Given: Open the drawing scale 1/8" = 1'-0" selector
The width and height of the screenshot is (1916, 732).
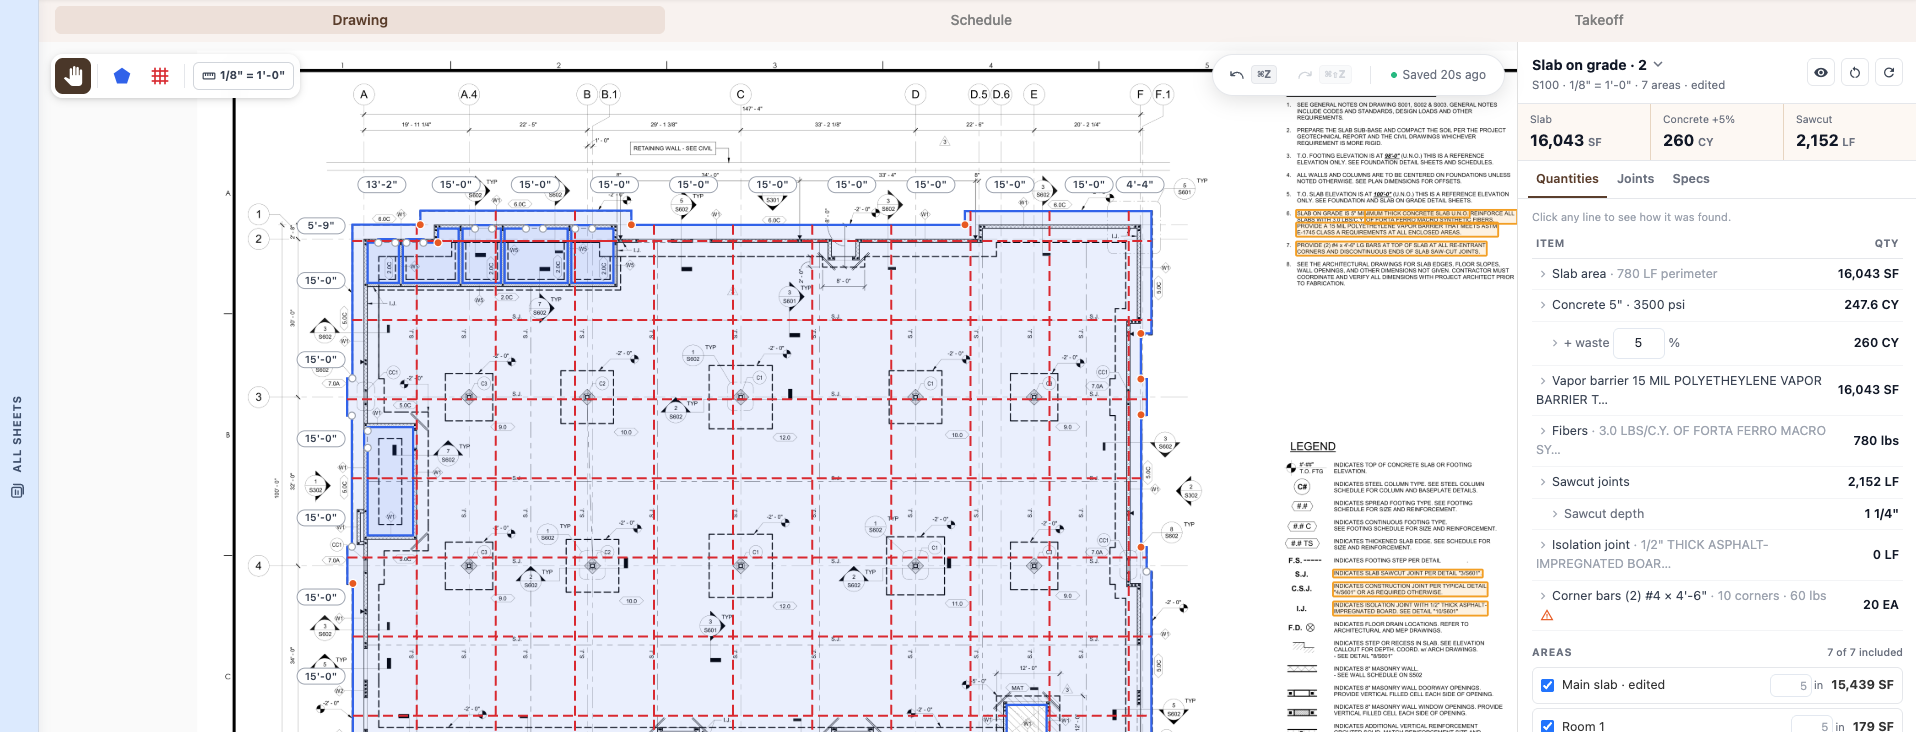Looking at the screenshot, I should 244,76.
